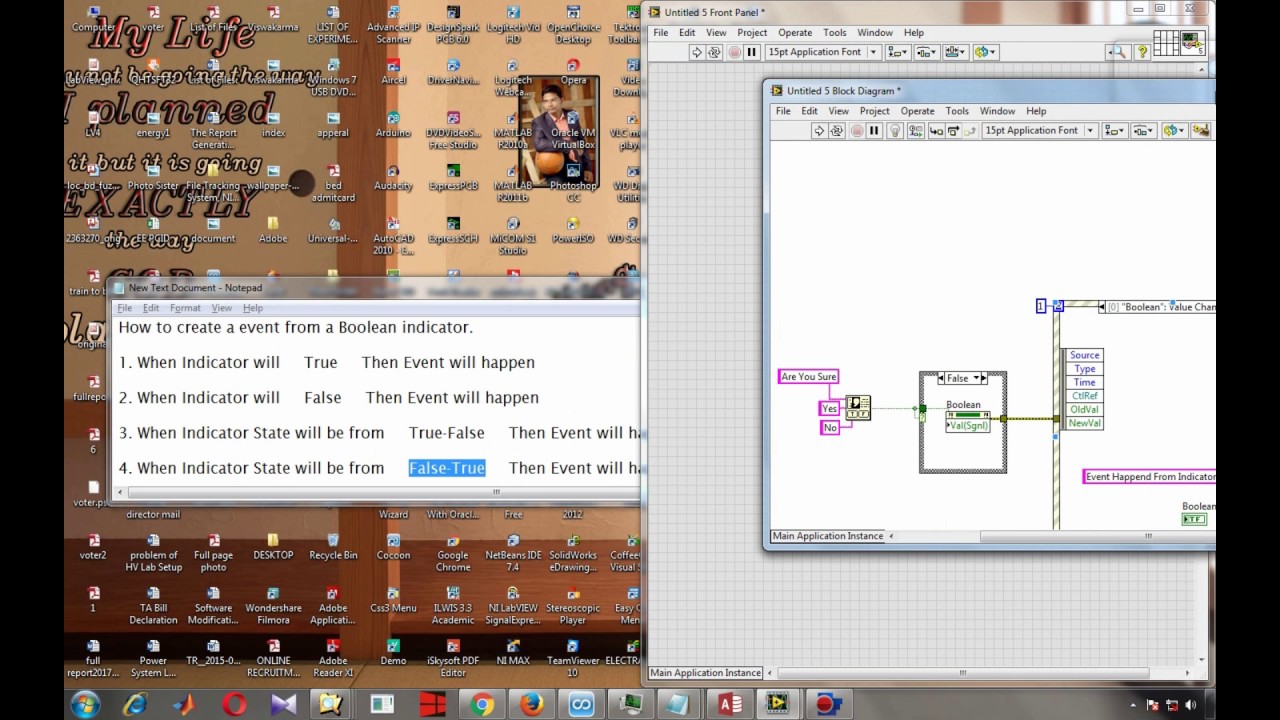Open Block Diagram File menu

[783, 111]
